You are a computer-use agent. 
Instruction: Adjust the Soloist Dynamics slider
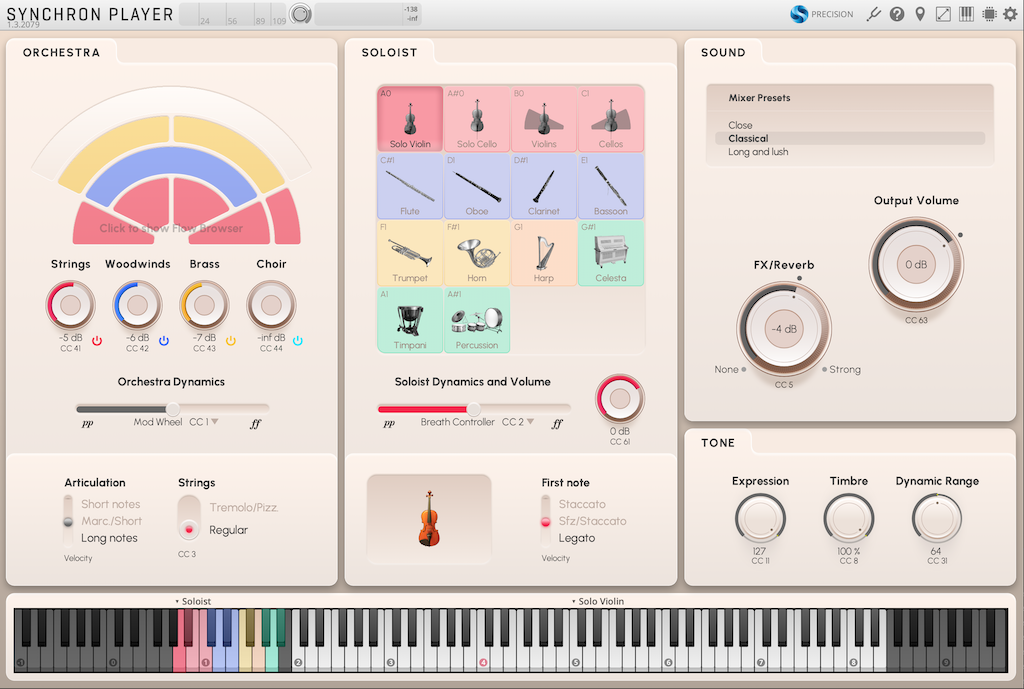[473, 409]
